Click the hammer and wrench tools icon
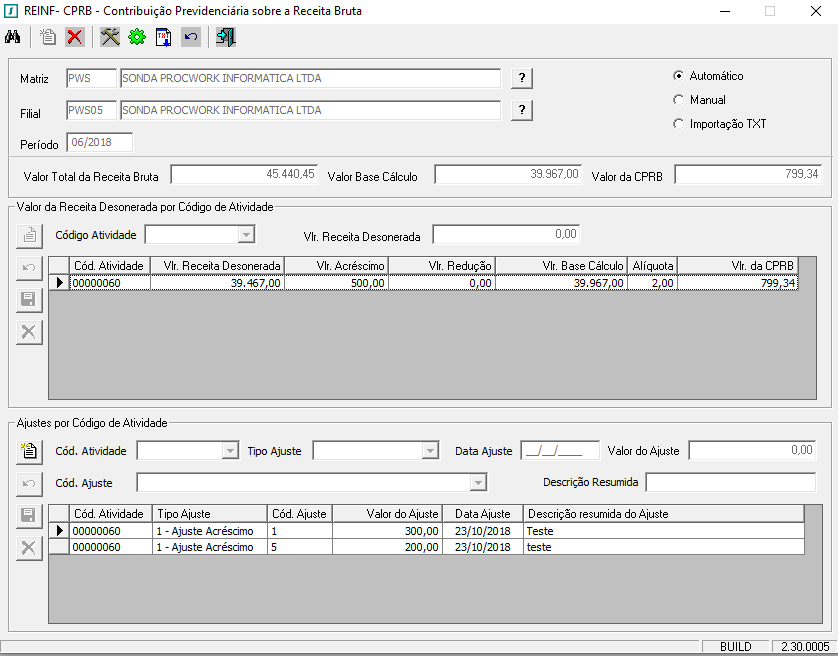This screenshot has width=838, height=656. 110,38
